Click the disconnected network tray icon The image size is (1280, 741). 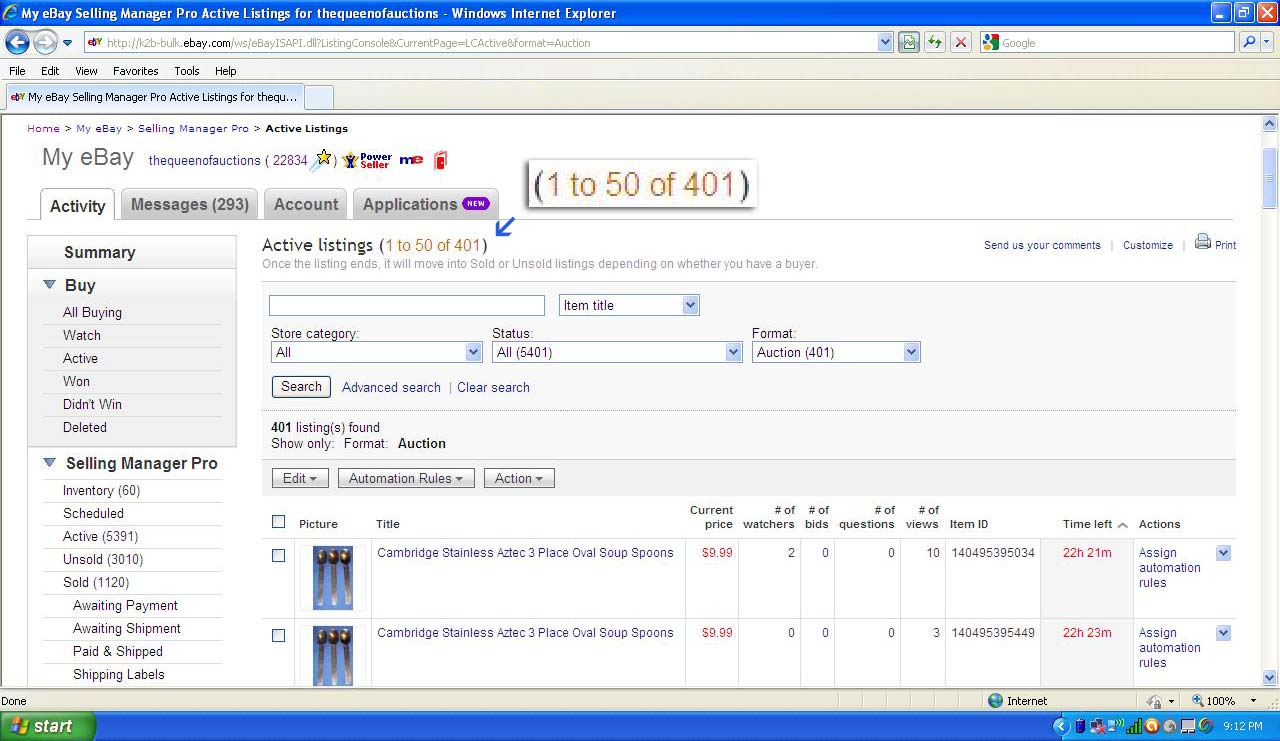[1098, 726]
